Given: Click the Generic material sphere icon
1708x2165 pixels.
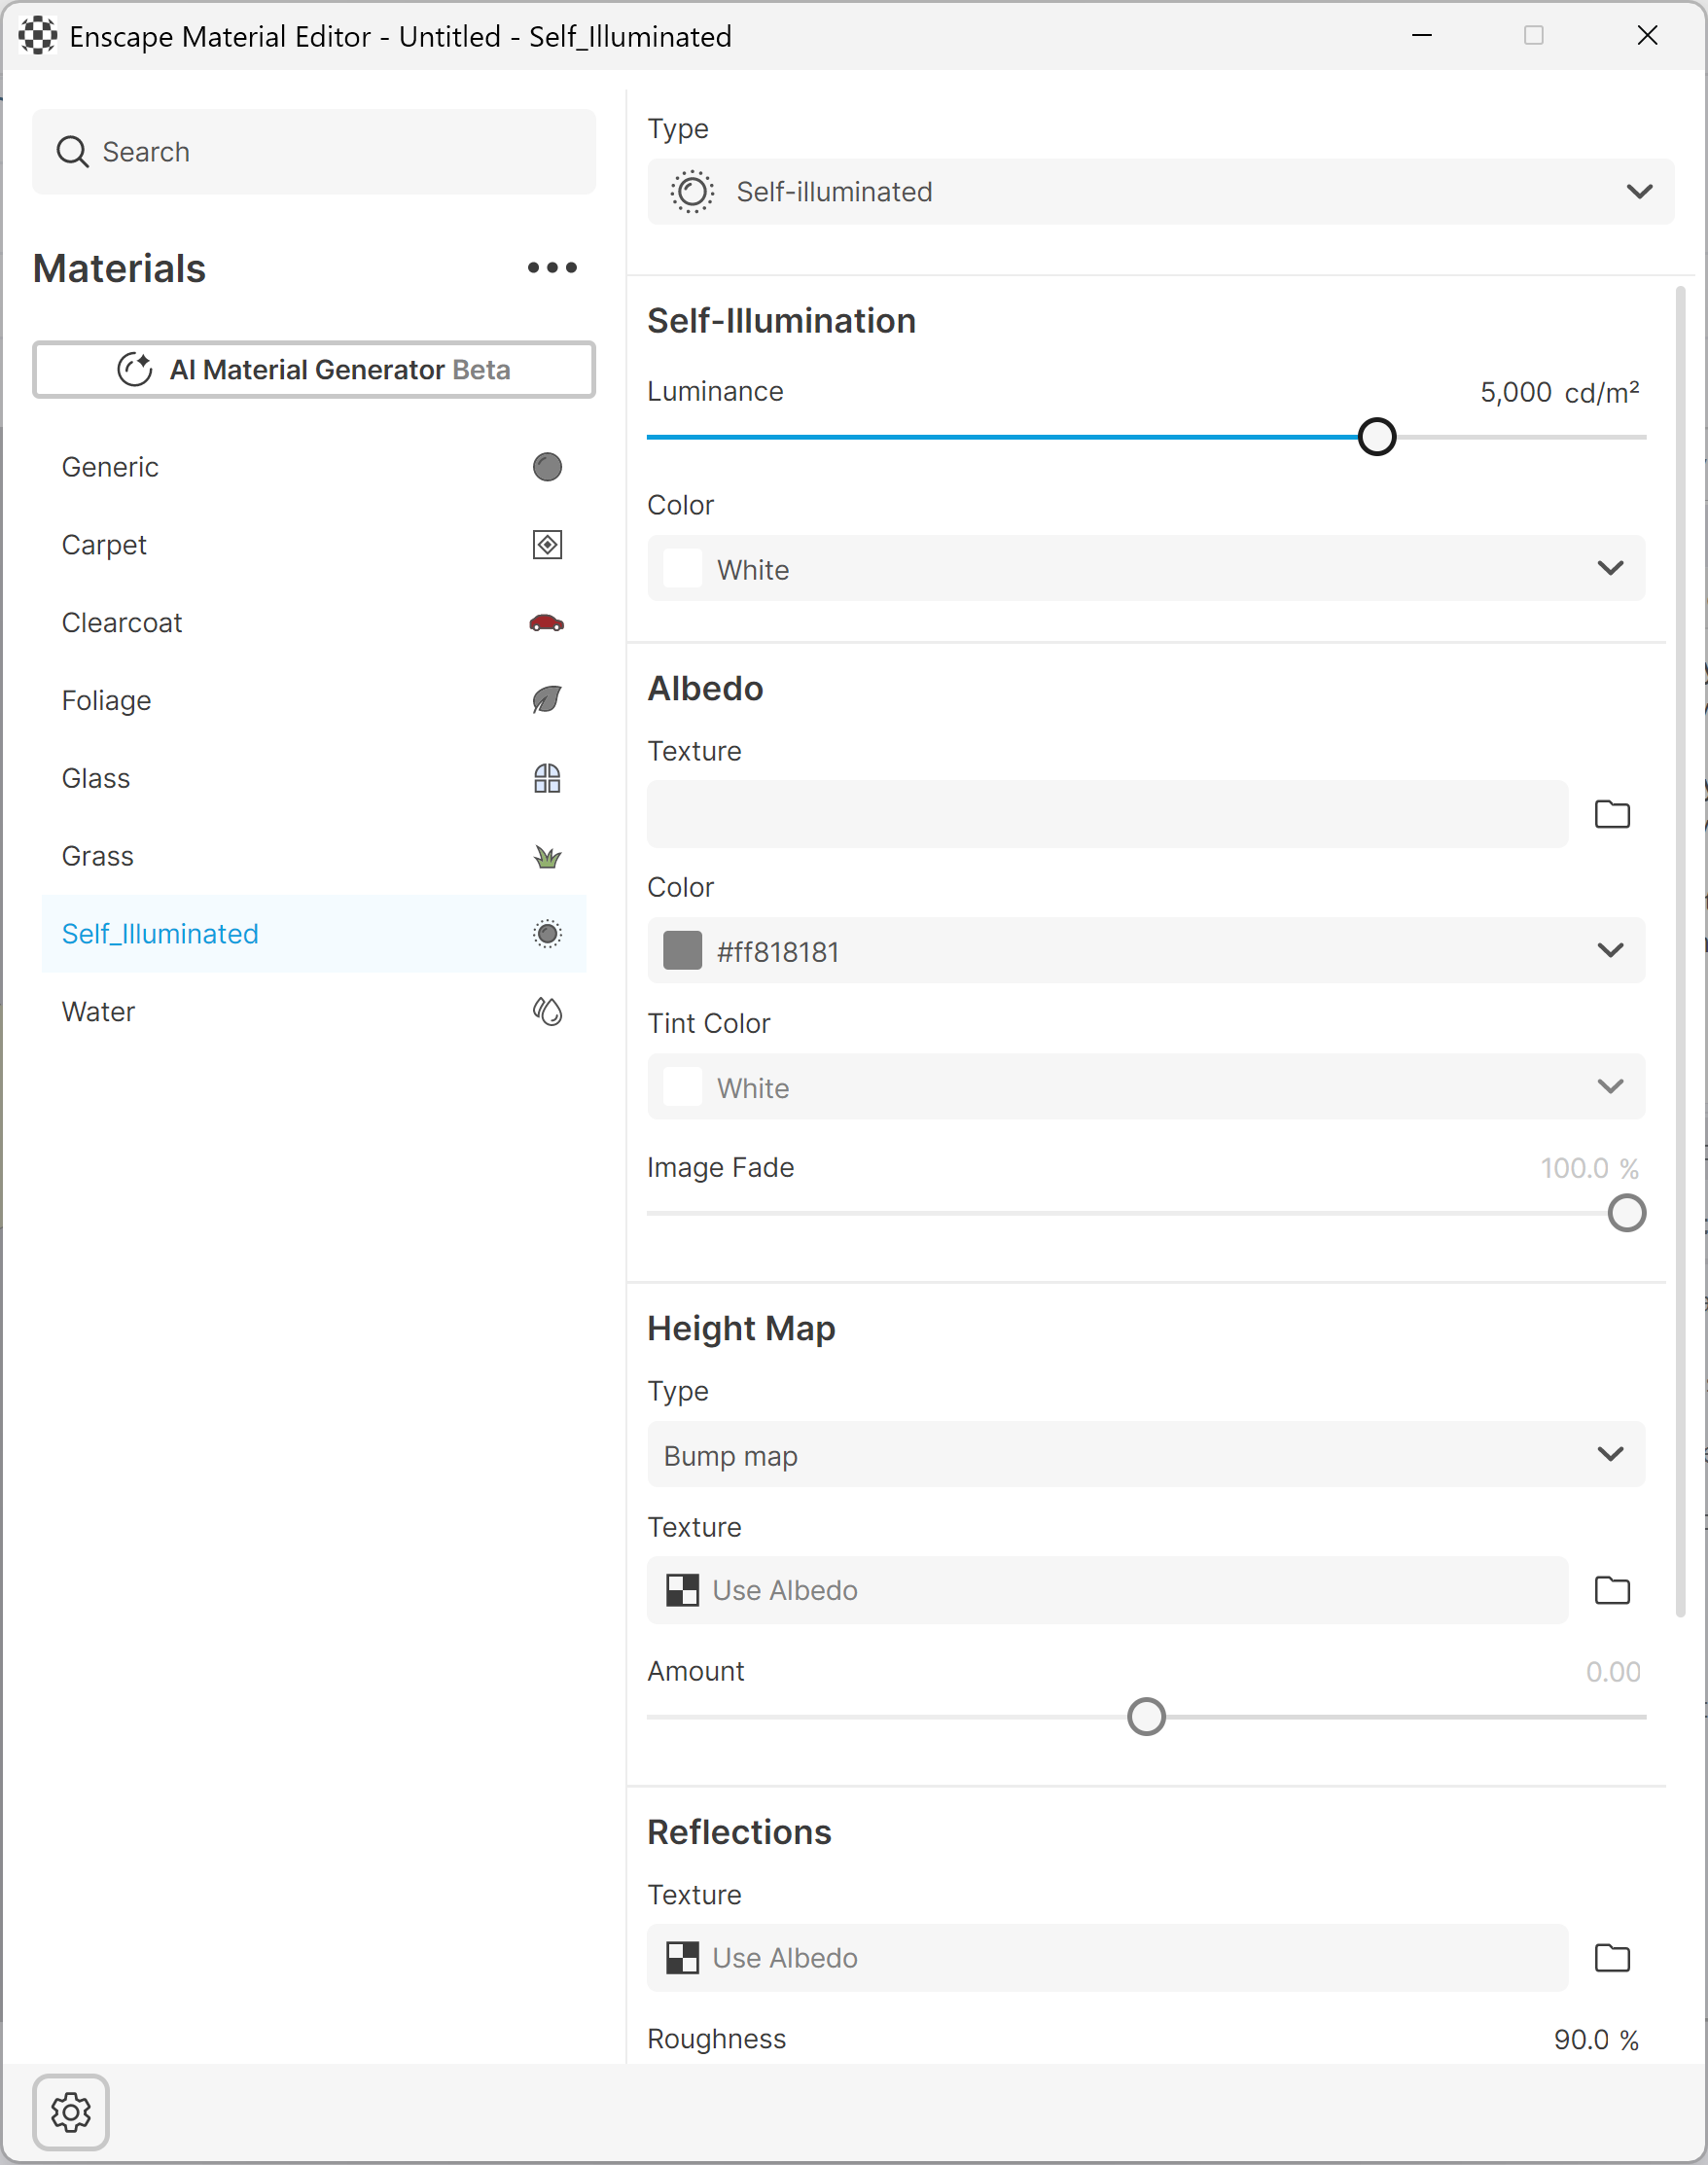Looking at the screenshot, I should click(x=547, y=467).
